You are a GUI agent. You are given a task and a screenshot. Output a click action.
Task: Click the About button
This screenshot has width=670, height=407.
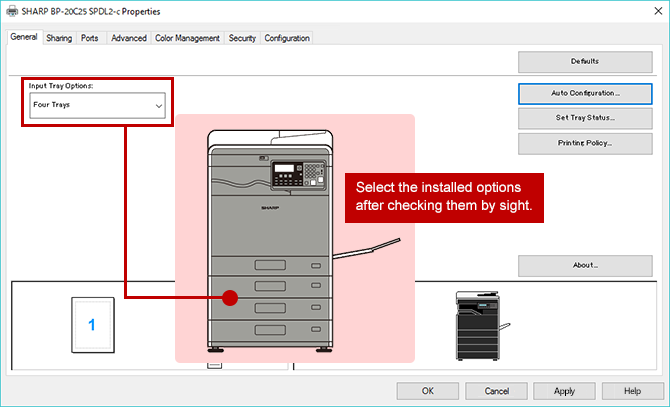point(585,266)
